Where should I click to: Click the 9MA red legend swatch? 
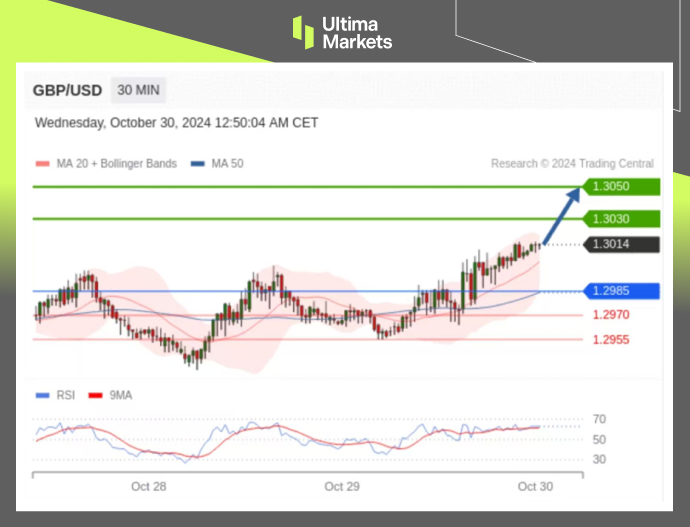tap(95, 395)
